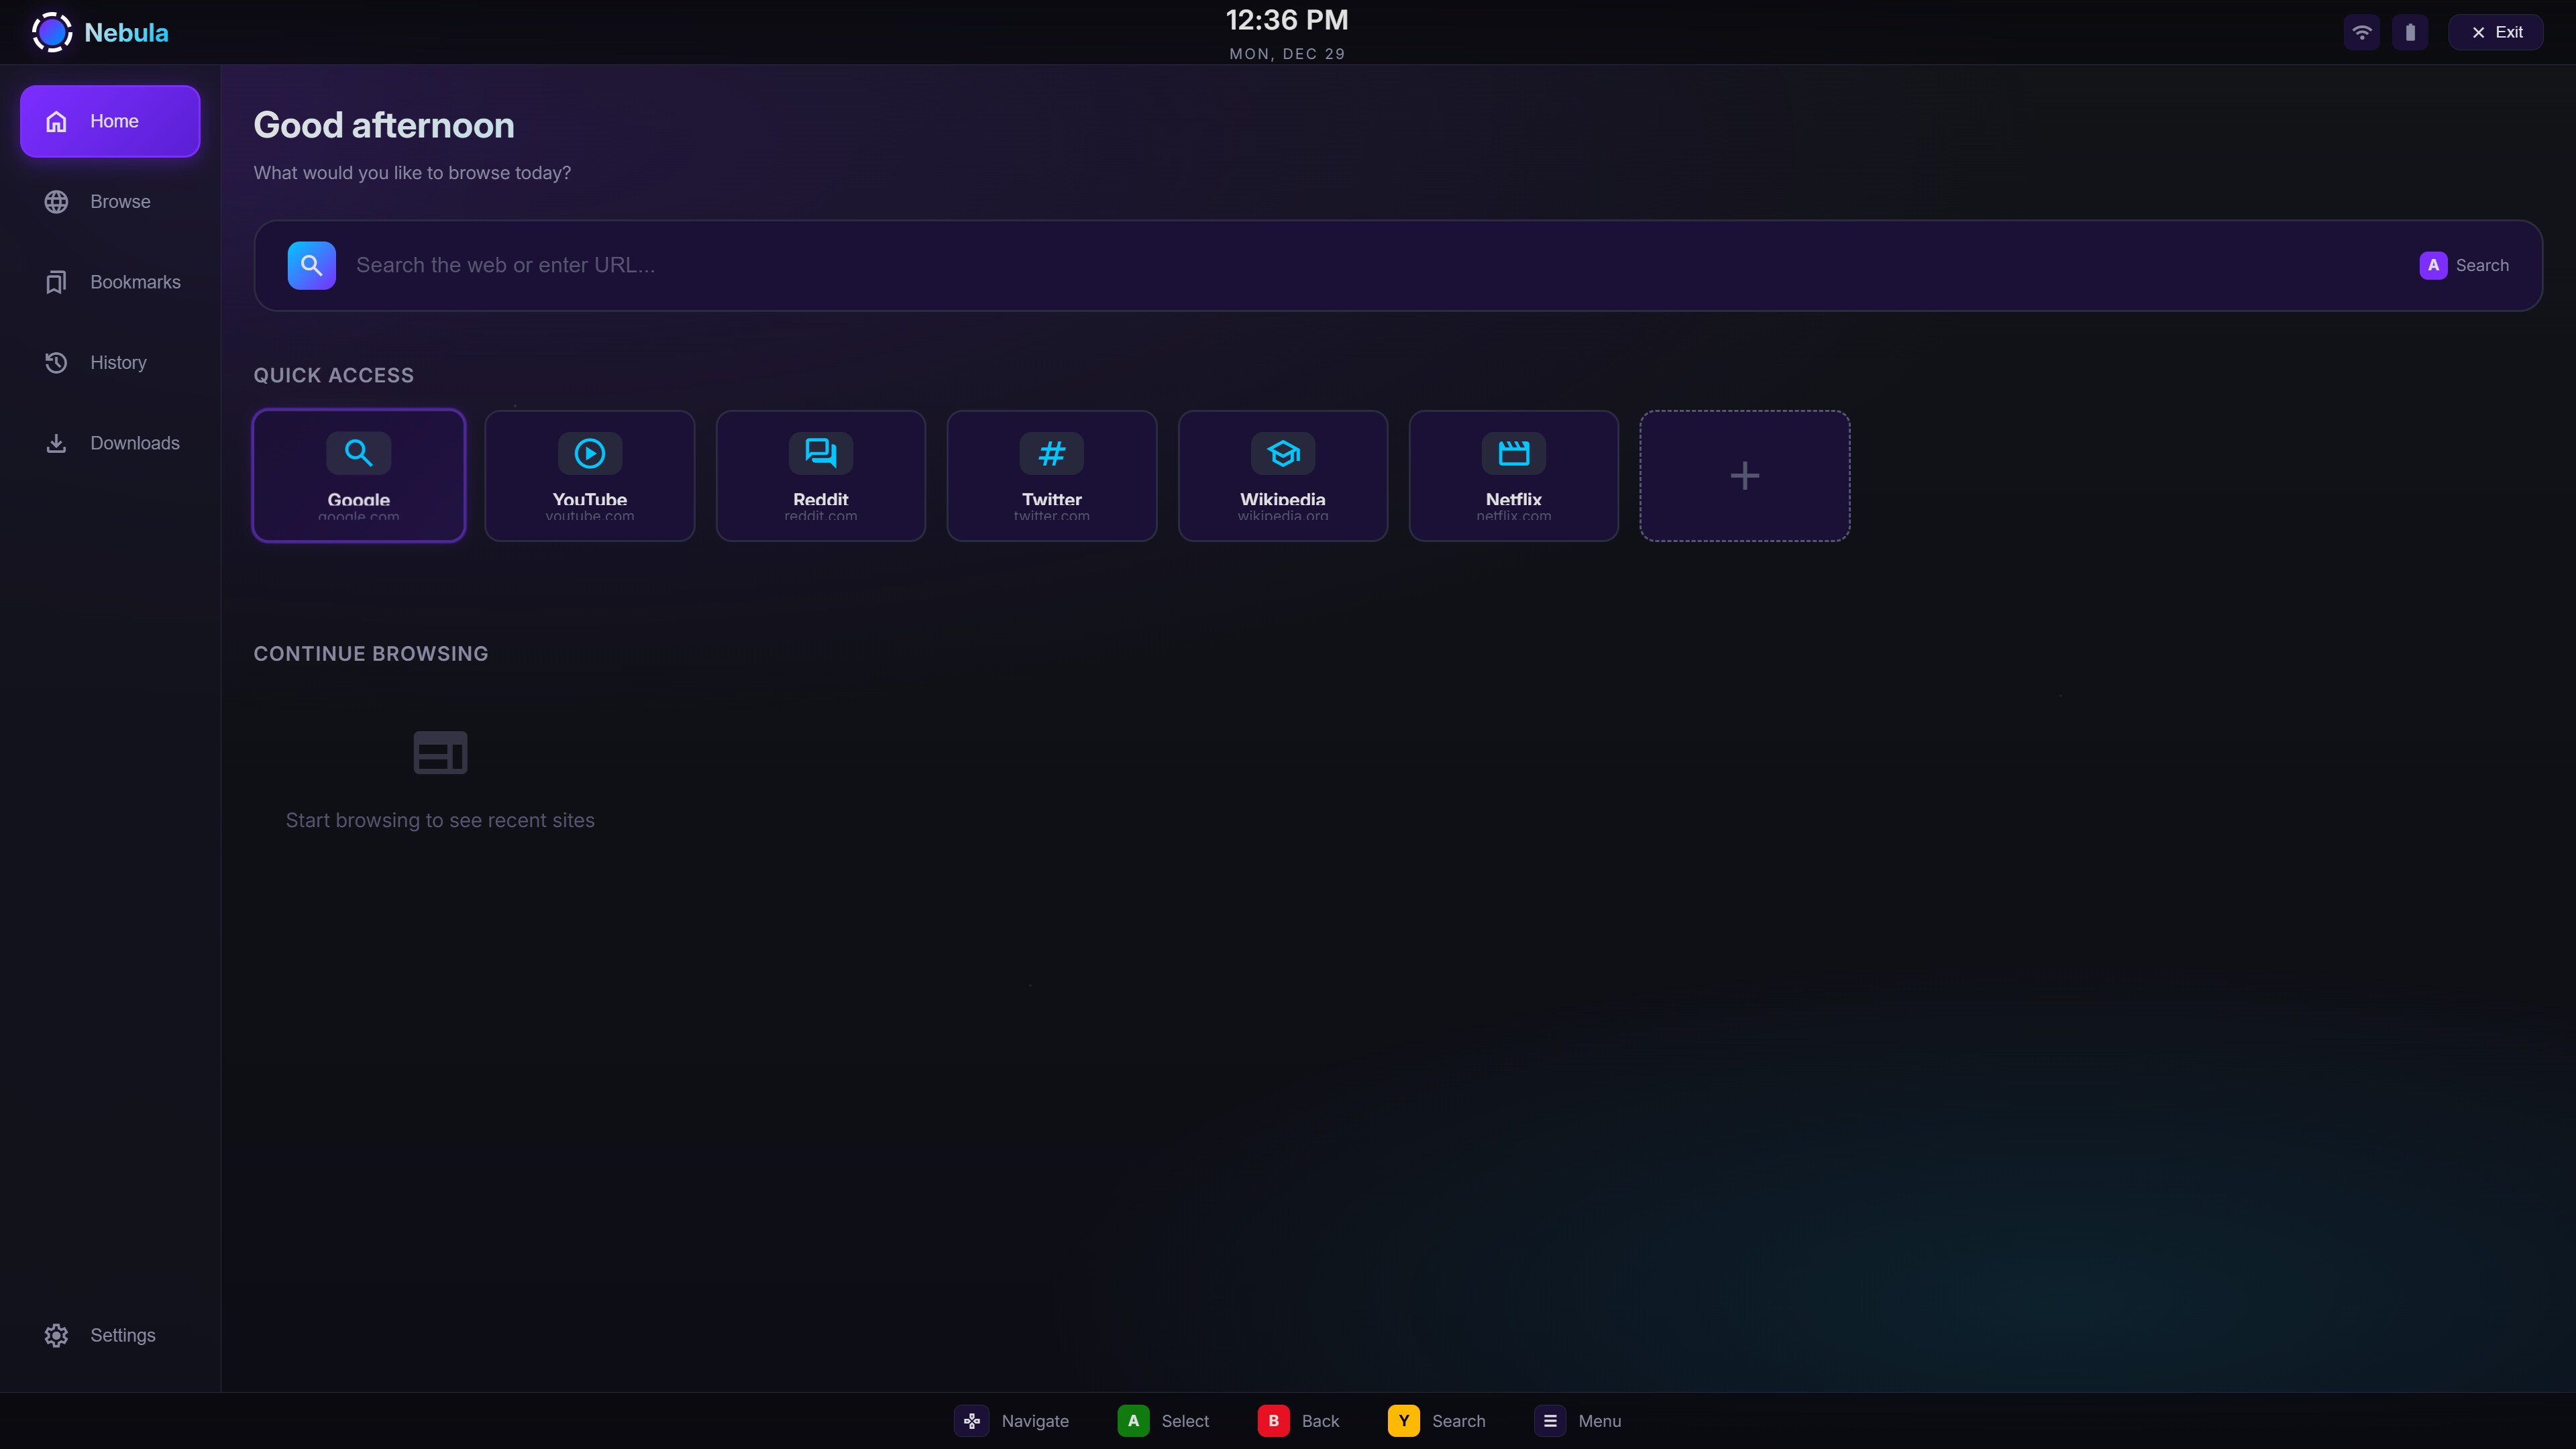Click the battery status indicator
2576x1449 pixels.
[2411, 31]
